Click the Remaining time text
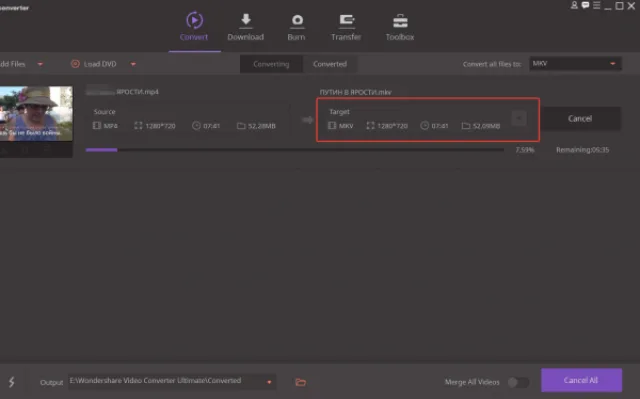 [x=582, y=150]
